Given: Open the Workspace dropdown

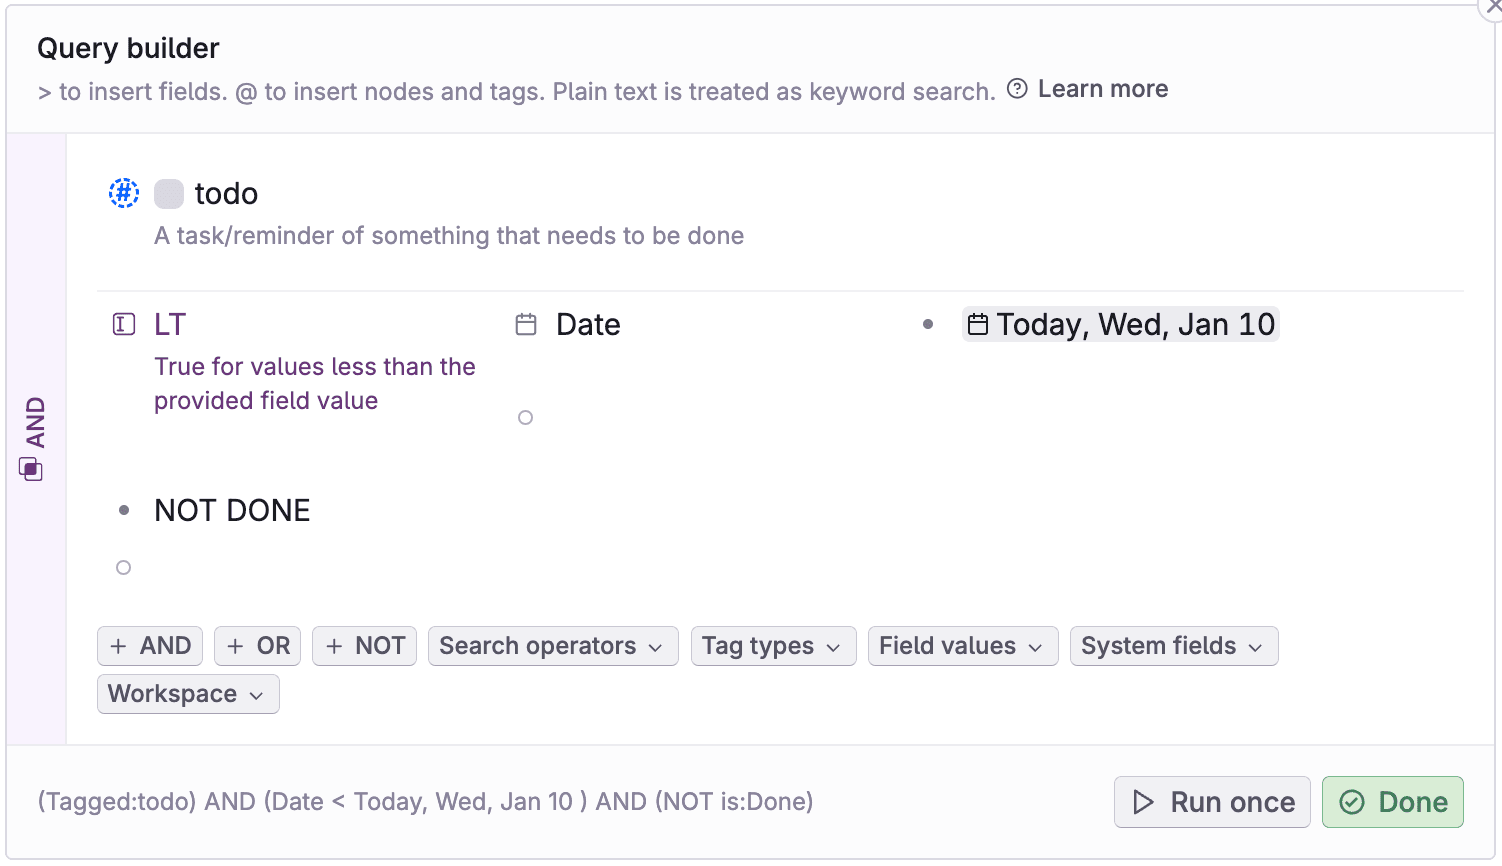Looking at the screenshot, I should pyautogui.click(x=188, y=694).
